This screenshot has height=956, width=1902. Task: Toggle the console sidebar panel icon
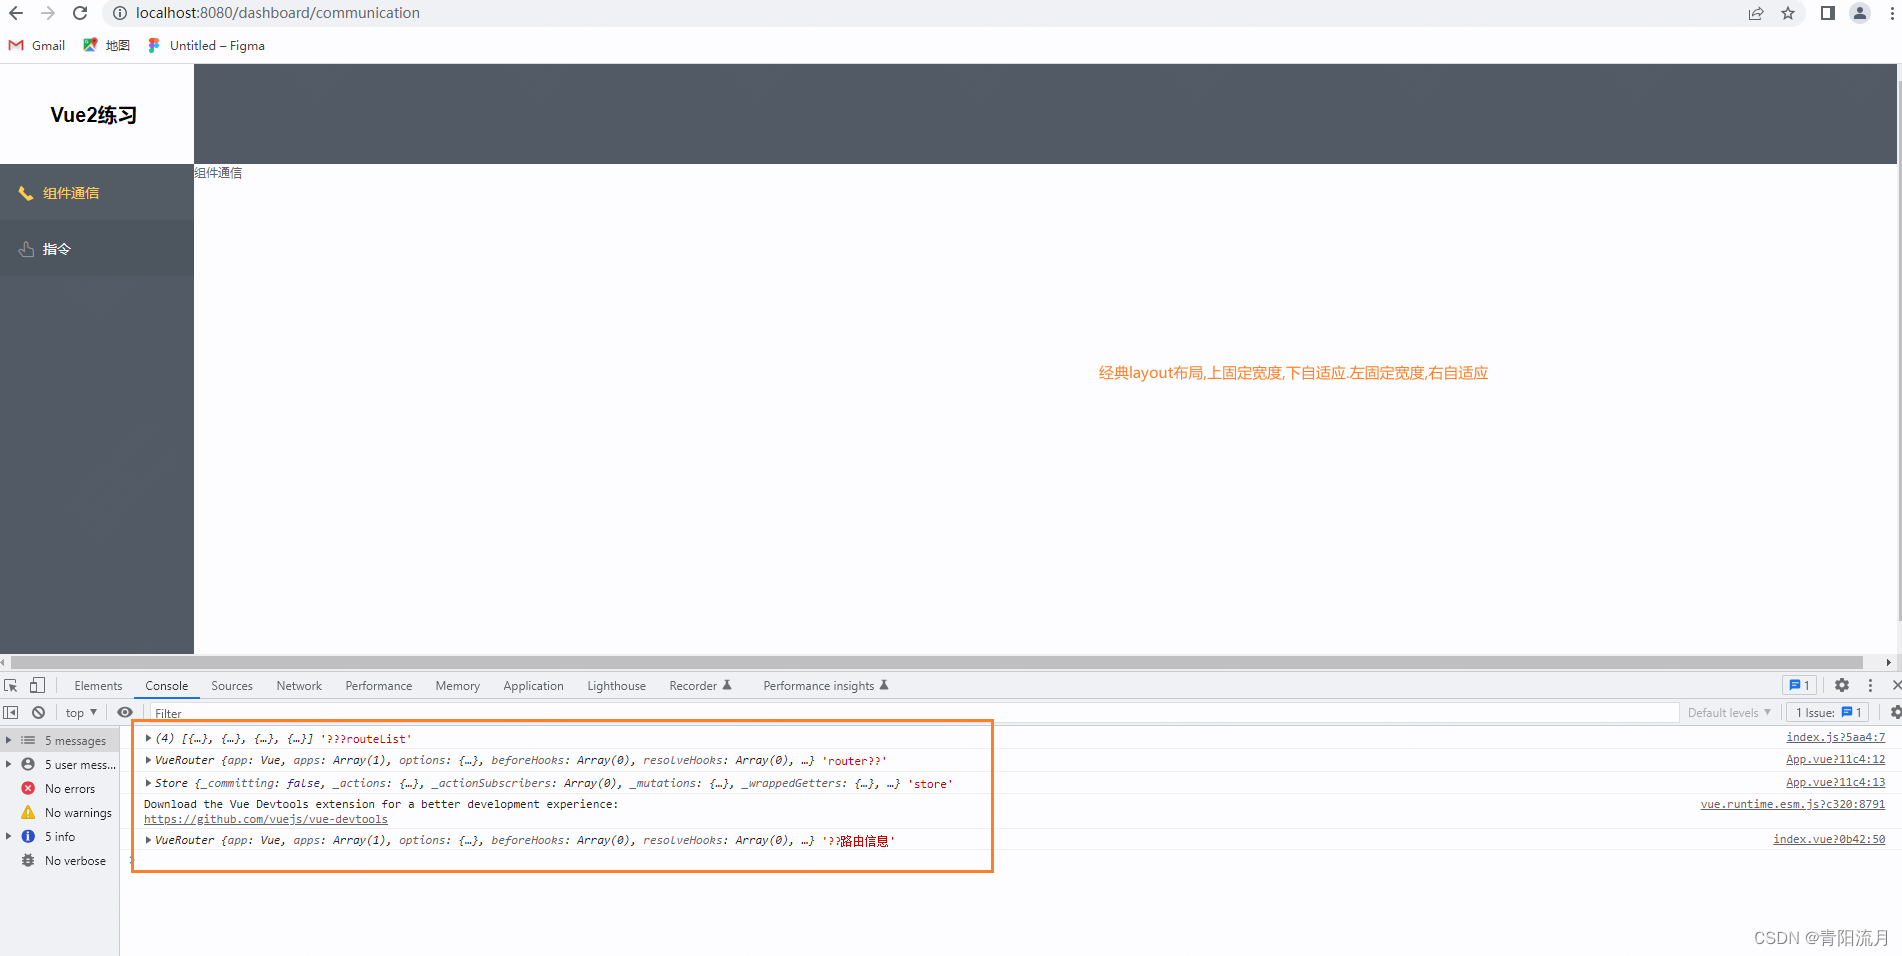click(11, 712)
